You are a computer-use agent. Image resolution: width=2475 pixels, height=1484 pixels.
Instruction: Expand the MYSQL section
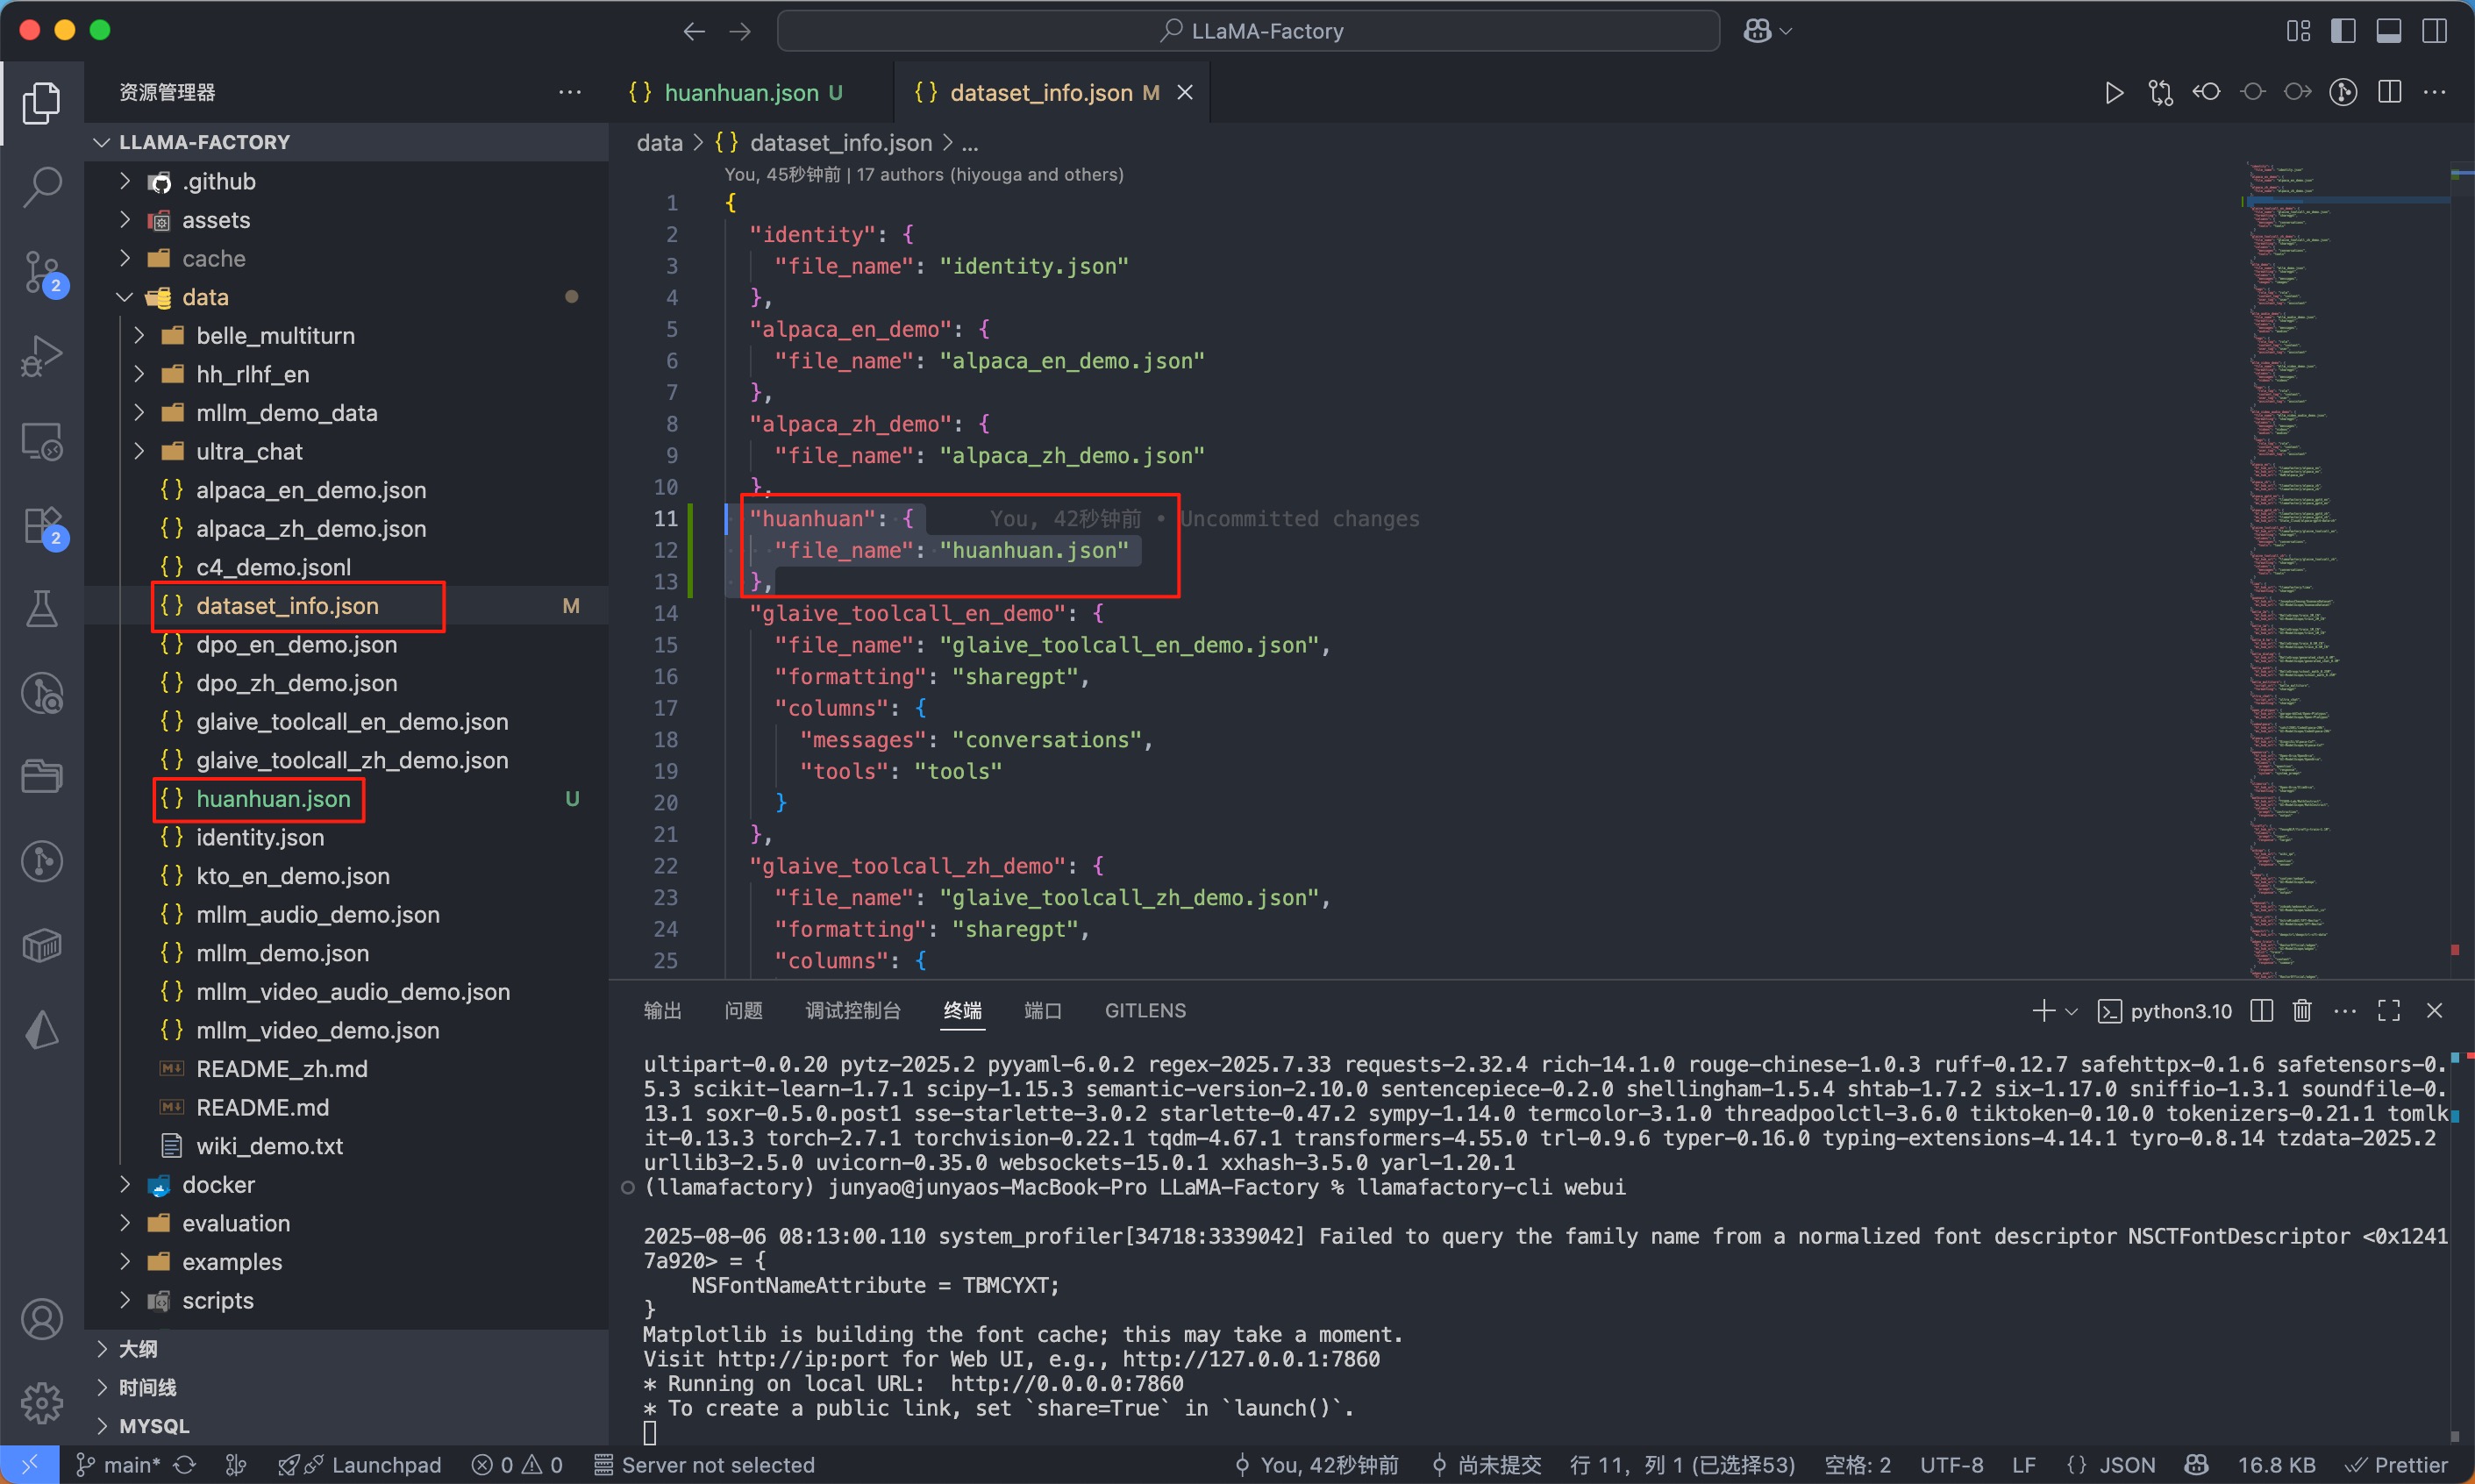[346, 1426]
